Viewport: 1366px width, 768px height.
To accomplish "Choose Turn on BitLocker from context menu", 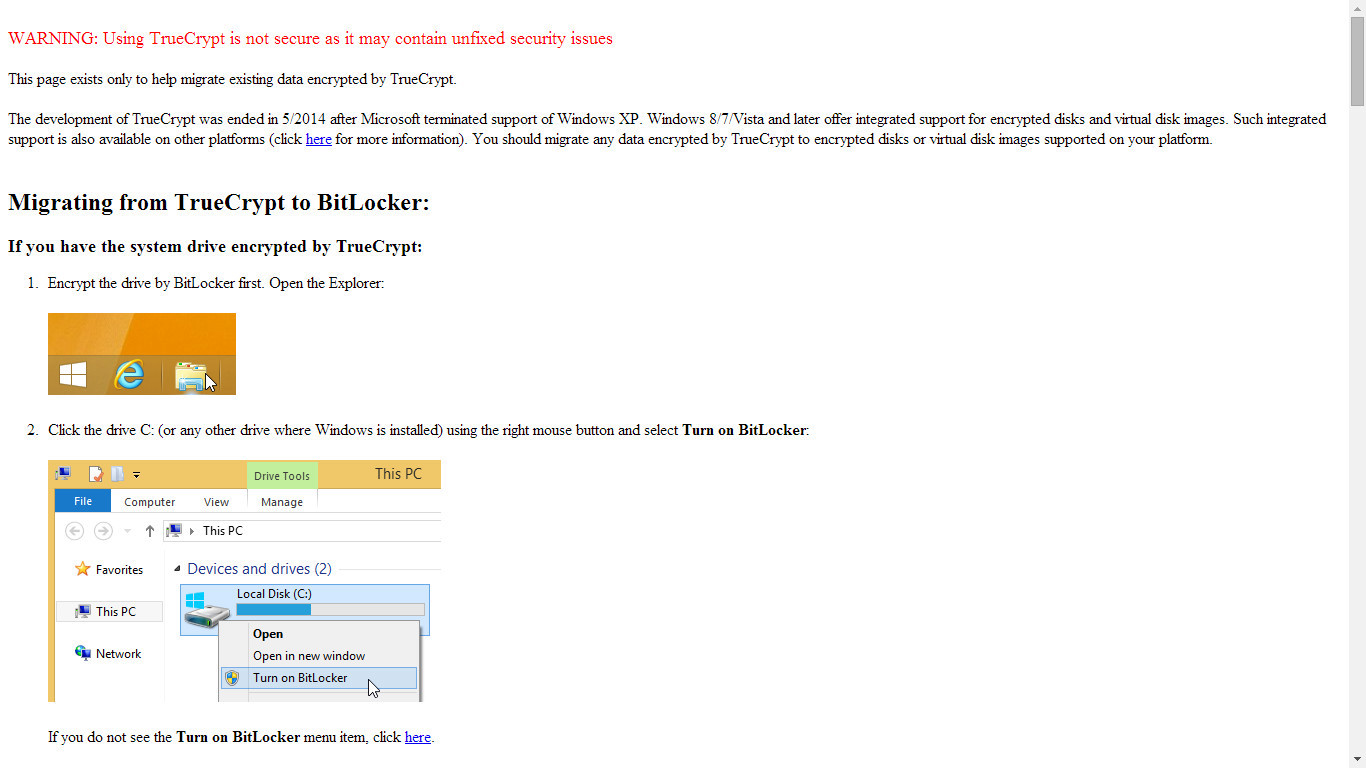I will [300, 678].
